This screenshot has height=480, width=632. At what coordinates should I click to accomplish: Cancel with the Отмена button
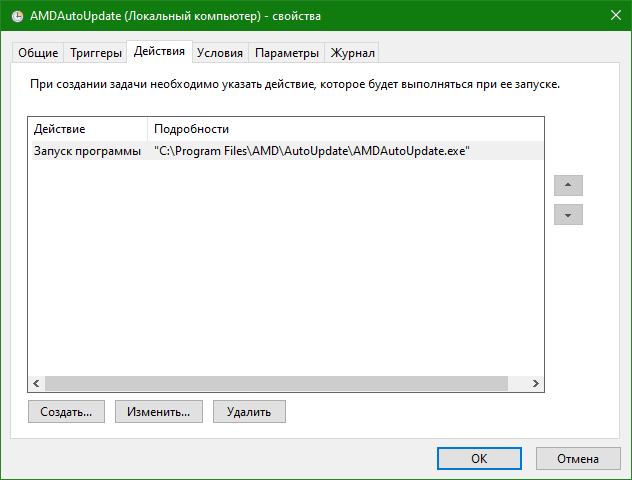pos(578,459)
